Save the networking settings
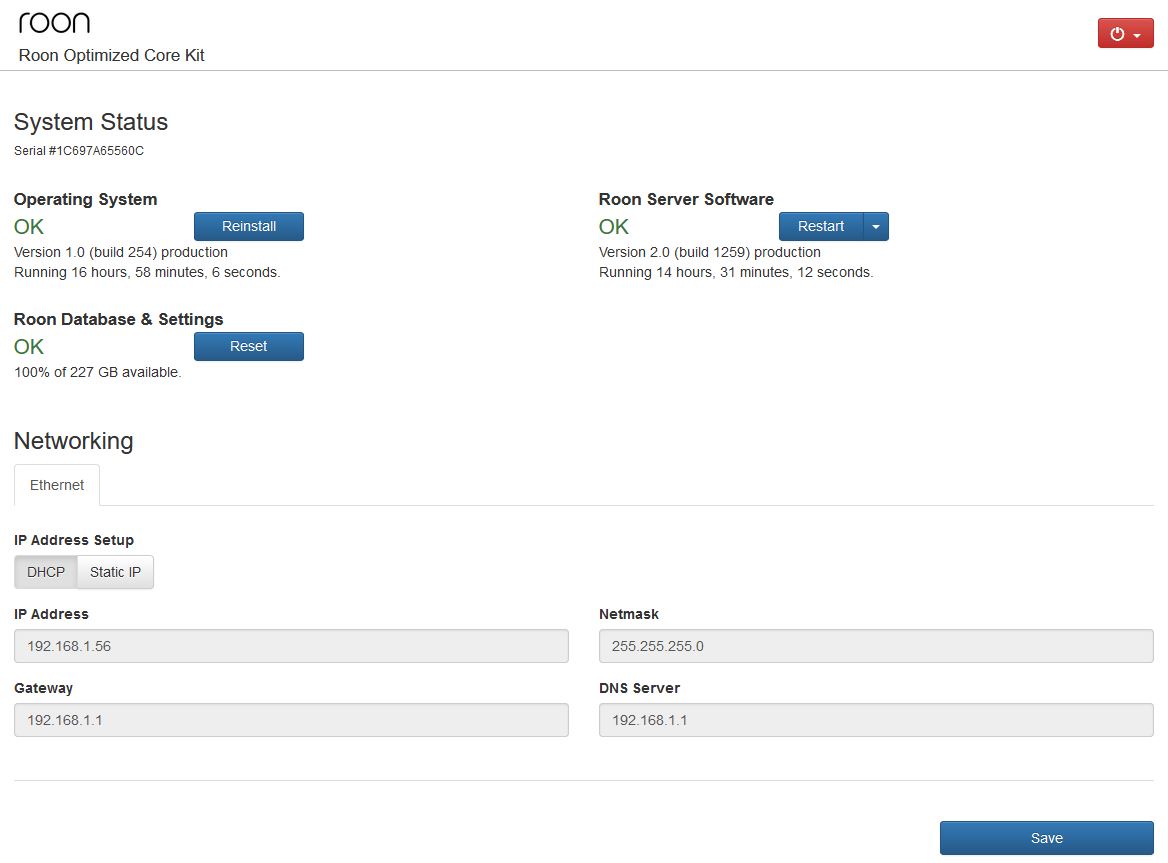Viewport: 1168px width, 863px height. point(1046,838)
